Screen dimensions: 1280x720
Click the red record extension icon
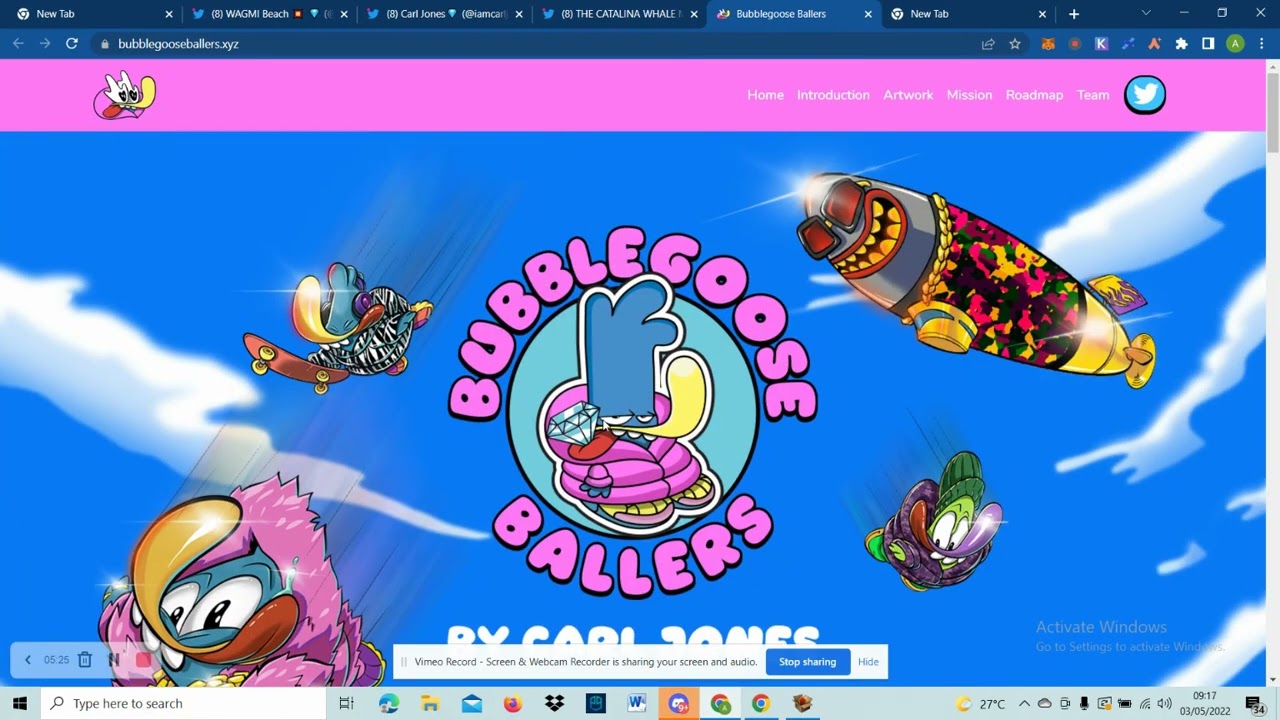(1075, 44)
